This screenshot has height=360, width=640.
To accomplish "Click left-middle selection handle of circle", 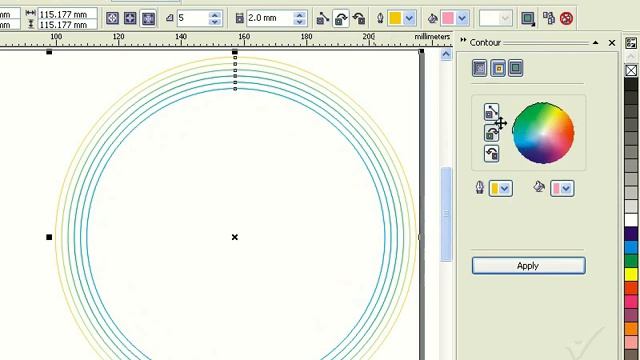I will click(x=49, y=237).
